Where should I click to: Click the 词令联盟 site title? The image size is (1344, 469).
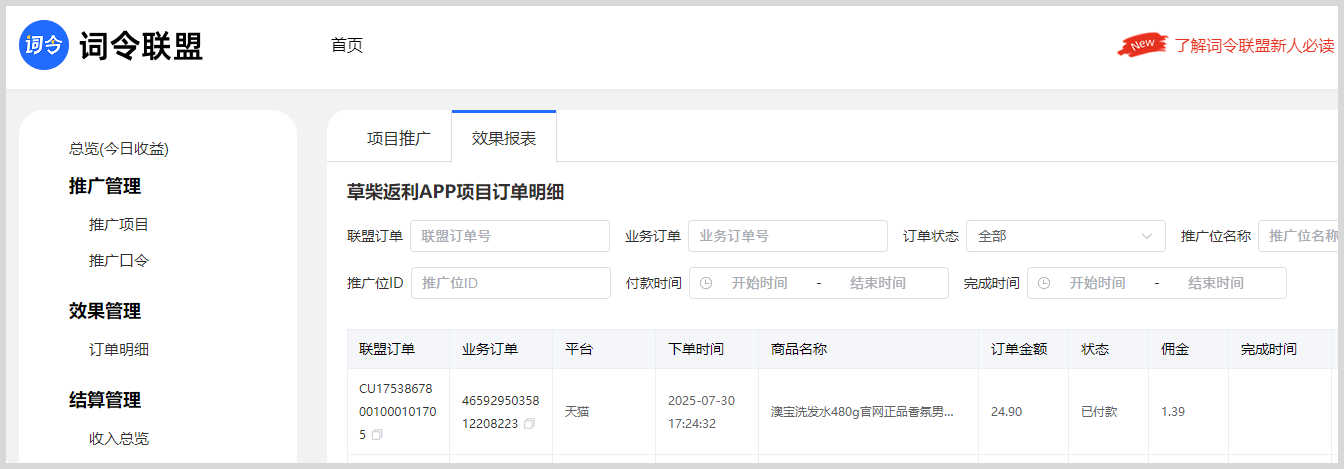(141, 46)
